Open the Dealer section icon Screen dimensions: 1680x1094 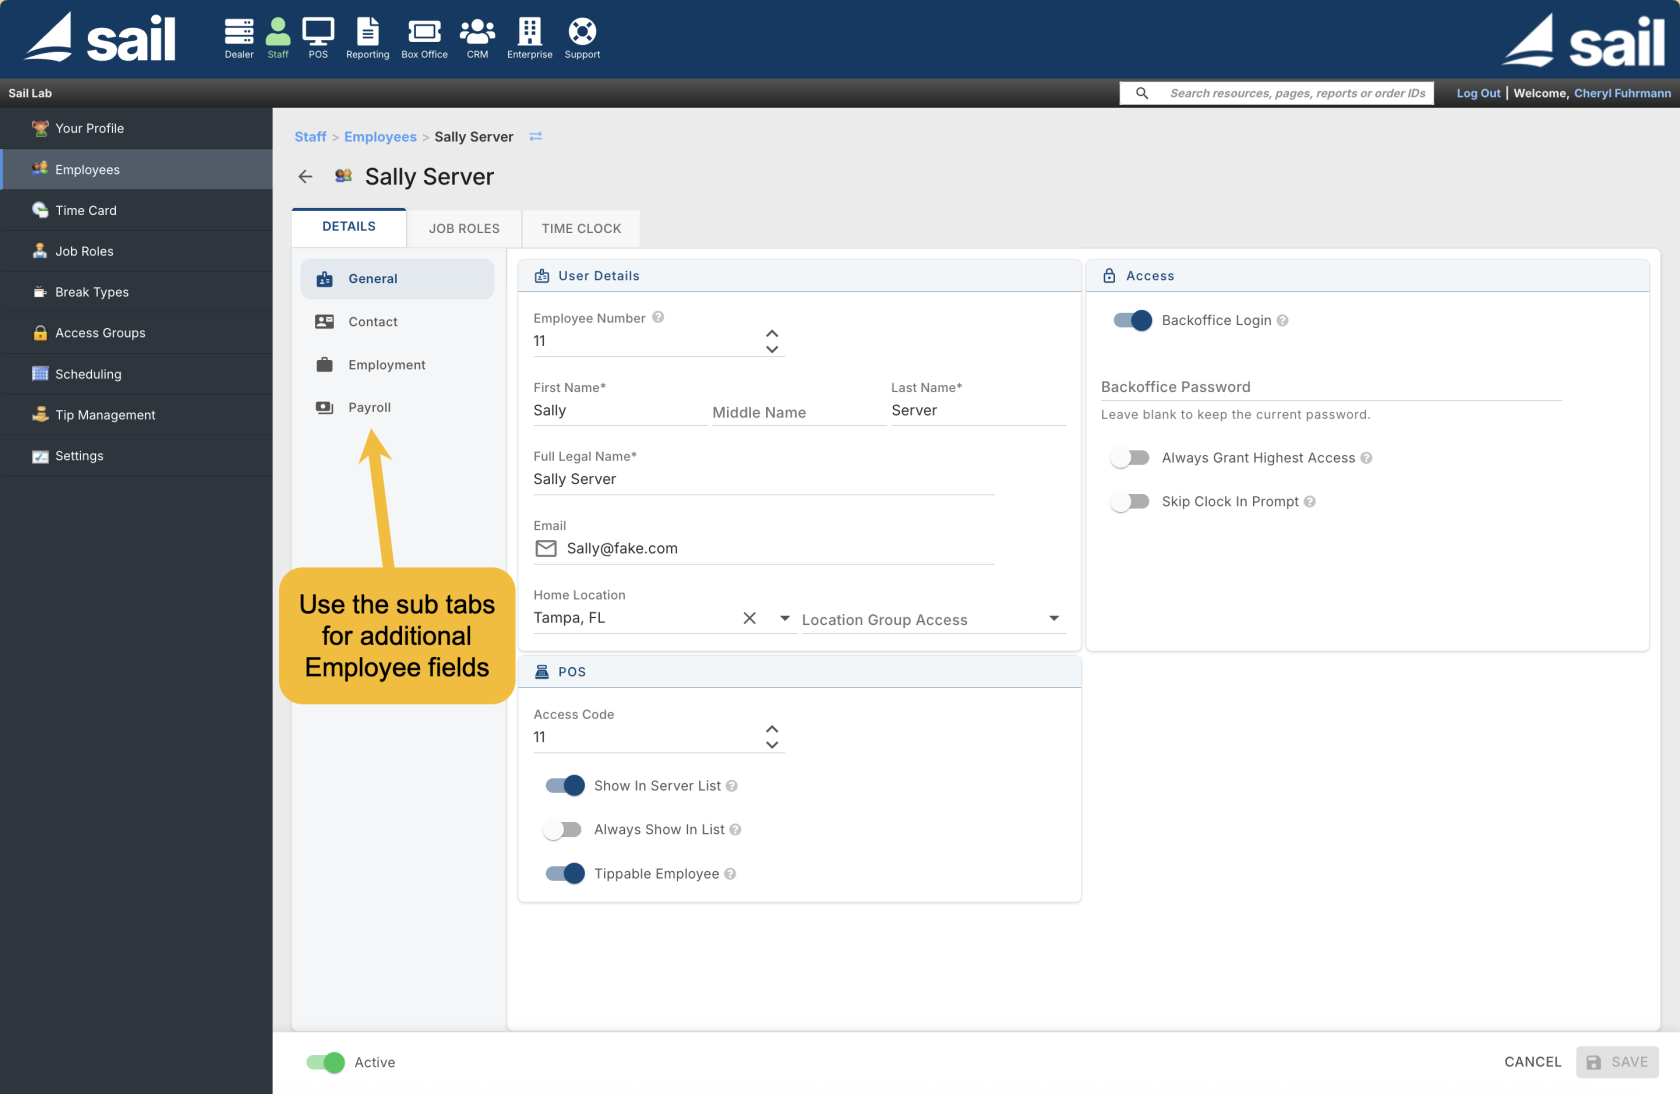239,38
